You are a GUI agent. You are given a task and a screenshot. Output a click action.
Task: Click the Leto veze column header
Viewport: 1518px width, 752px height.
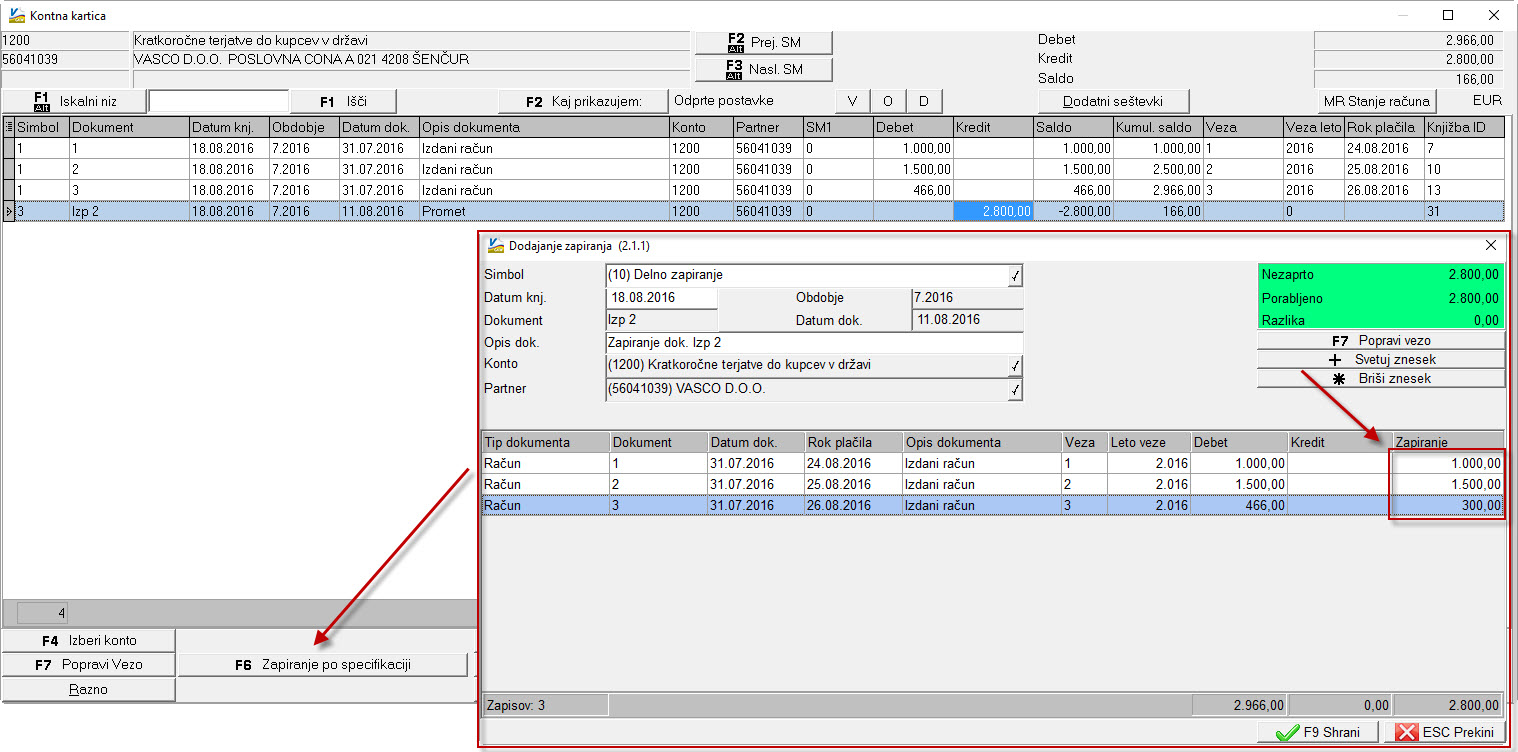click(x=1147, y=442)
